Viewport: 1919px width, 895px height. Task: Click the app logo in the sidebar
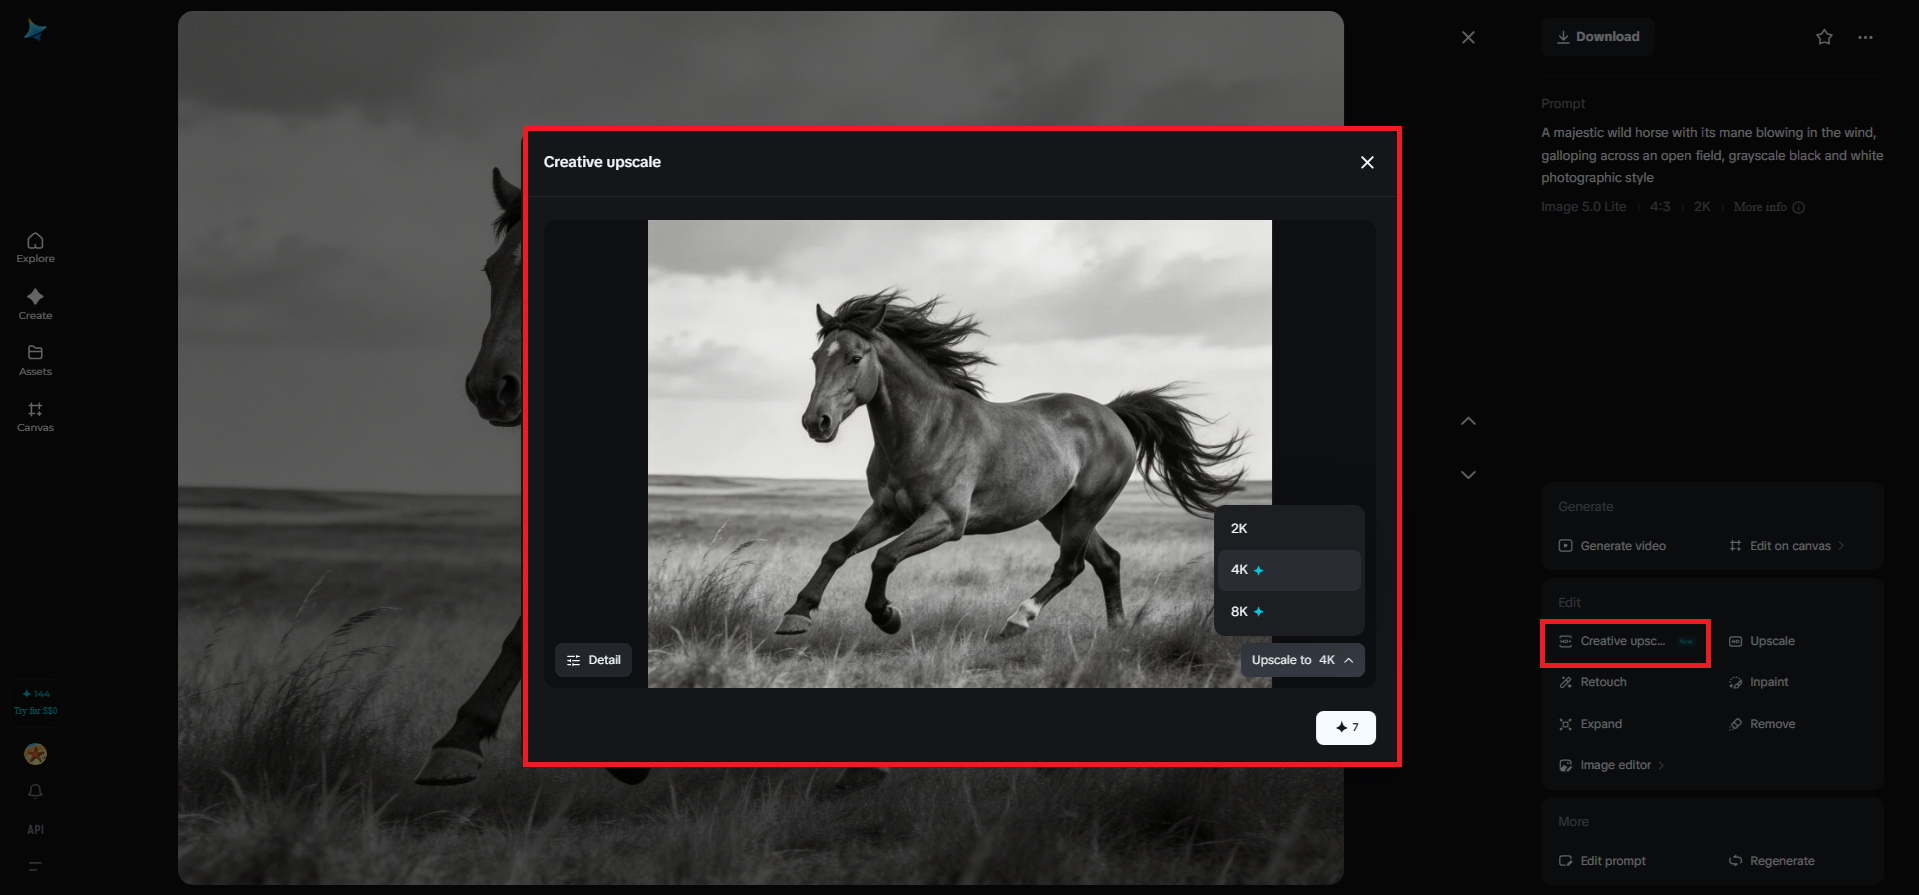coord(35,31)
